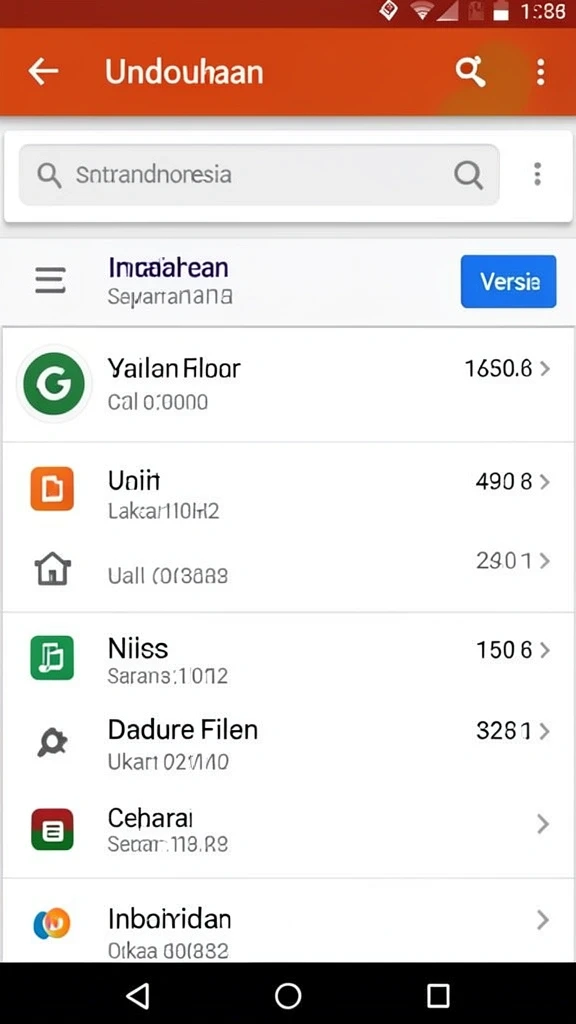Open the hamburger menu next to Imcaaharean
The height and width of the screenshot is (1024, 576).
click(50, 280)
